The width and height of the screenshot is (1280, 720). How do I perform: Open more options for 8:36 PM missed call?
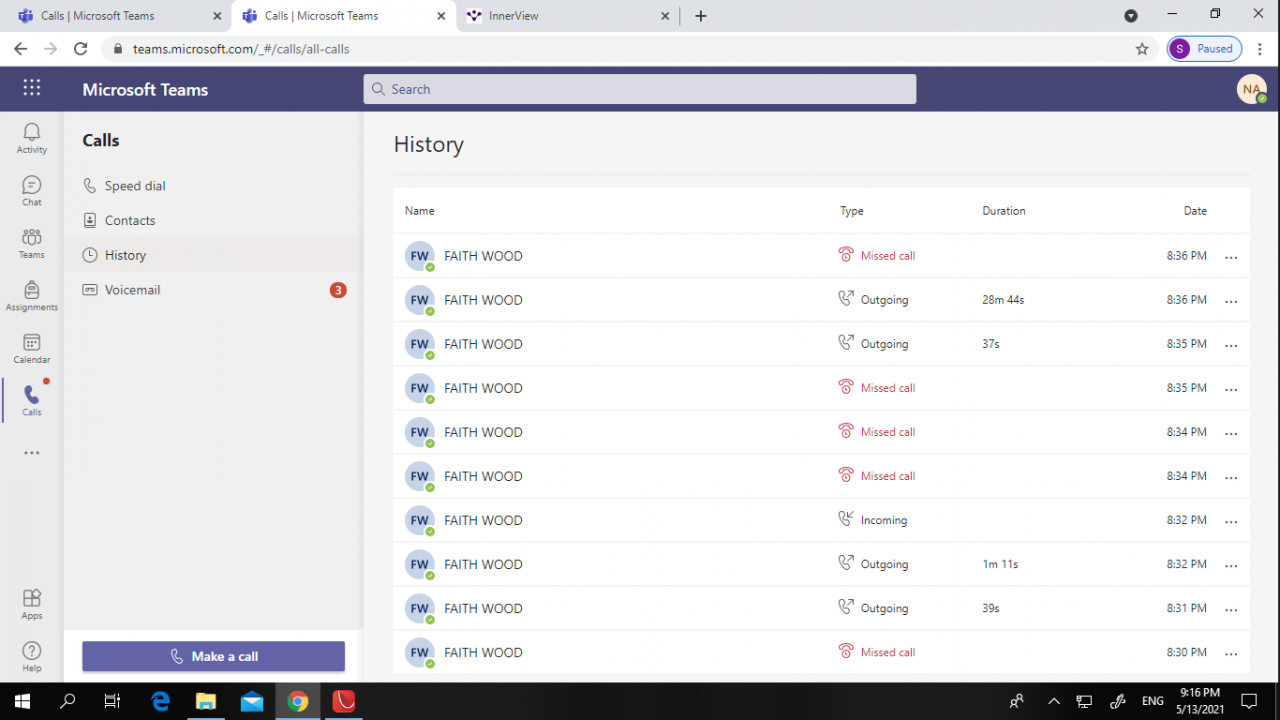1231,257
